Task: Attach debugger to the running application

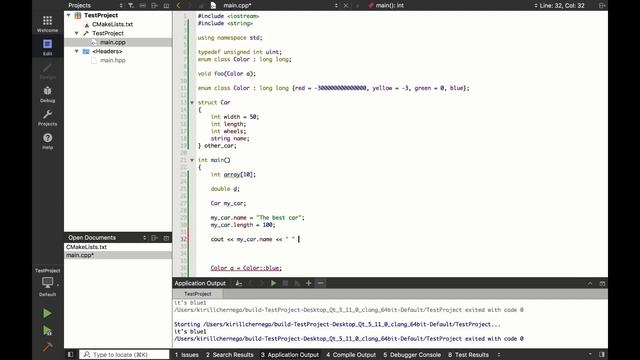Action: [297, 283]
